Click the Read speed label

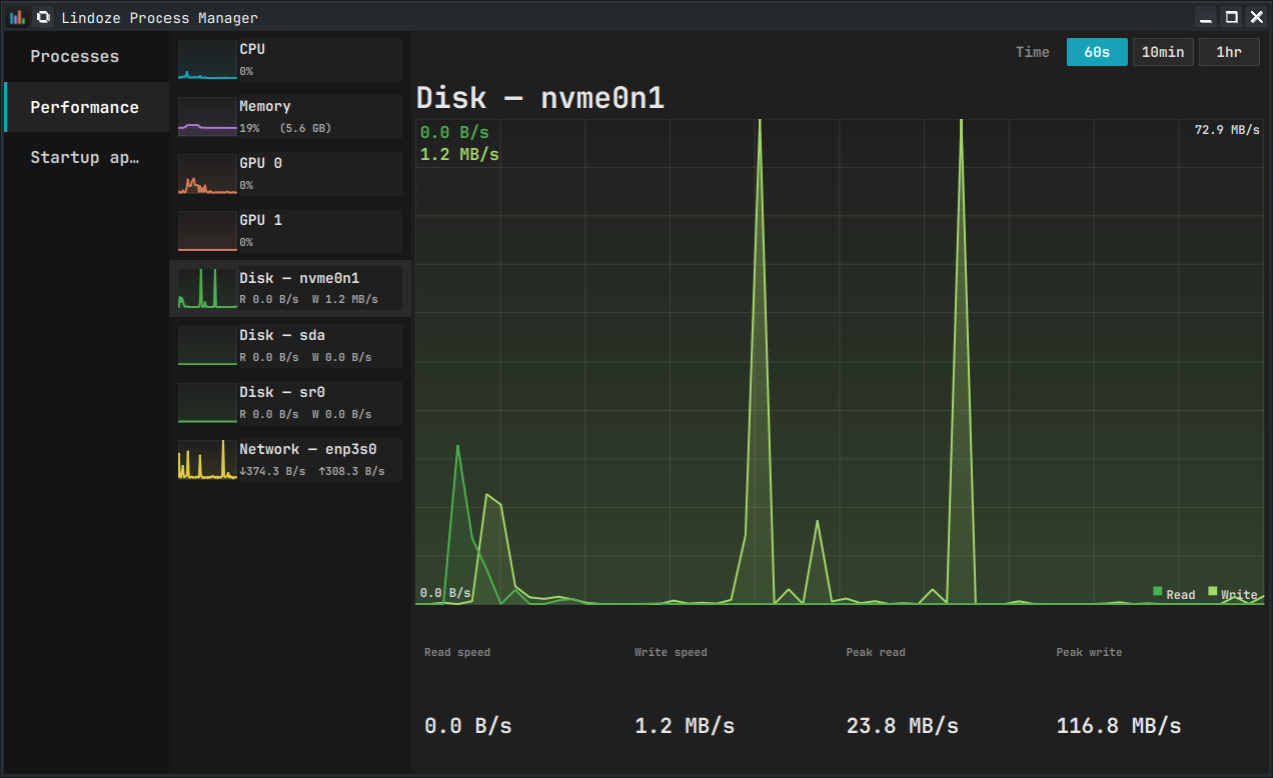click(457, 652)
